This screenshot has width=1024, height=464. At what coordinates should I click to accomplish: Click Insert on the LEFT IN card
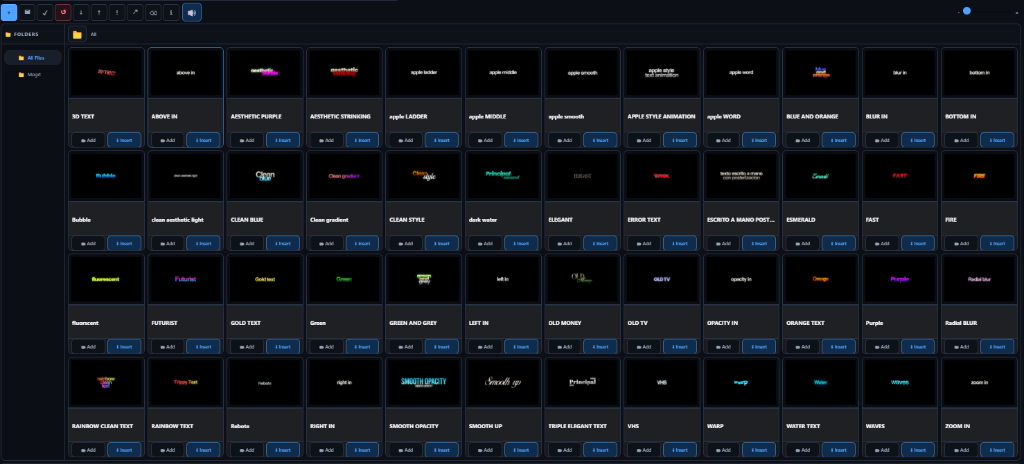tap(521, 346)
